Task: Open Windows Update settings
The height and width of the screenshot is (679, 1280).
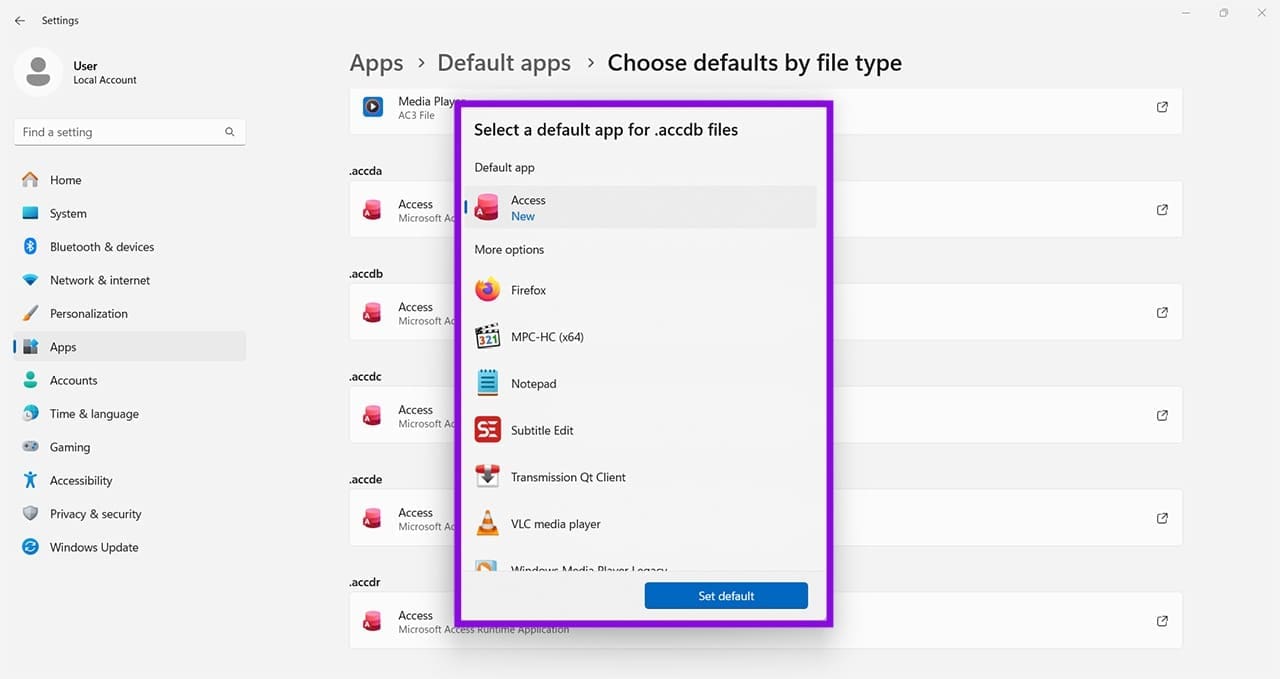Action: [129, 547]
